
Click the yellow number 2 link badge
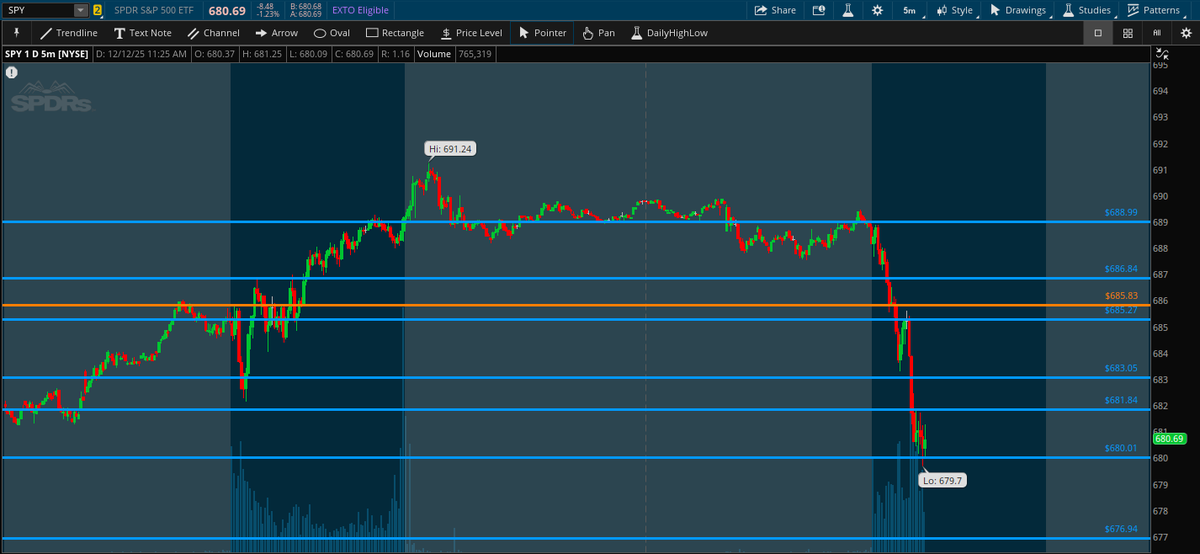coord(97,10)
